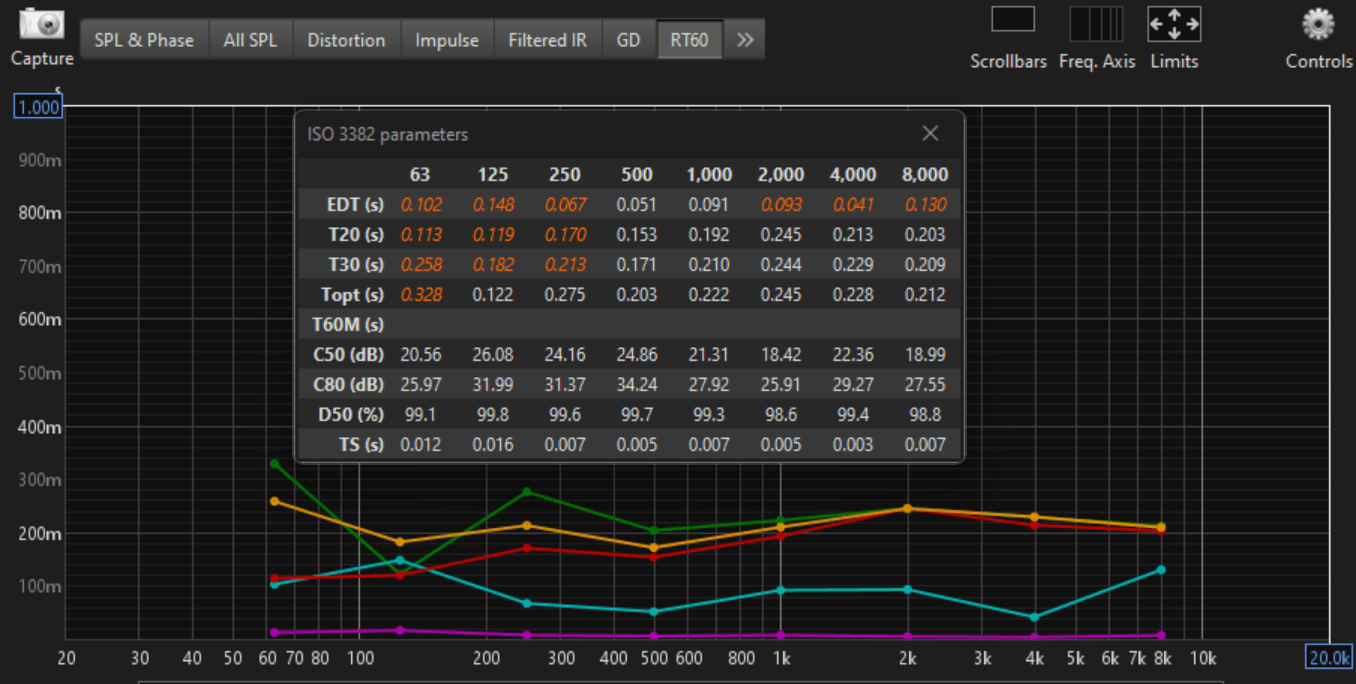Click the TS value 0.016
Screen dimensions: 1356x684
[493, 444]
